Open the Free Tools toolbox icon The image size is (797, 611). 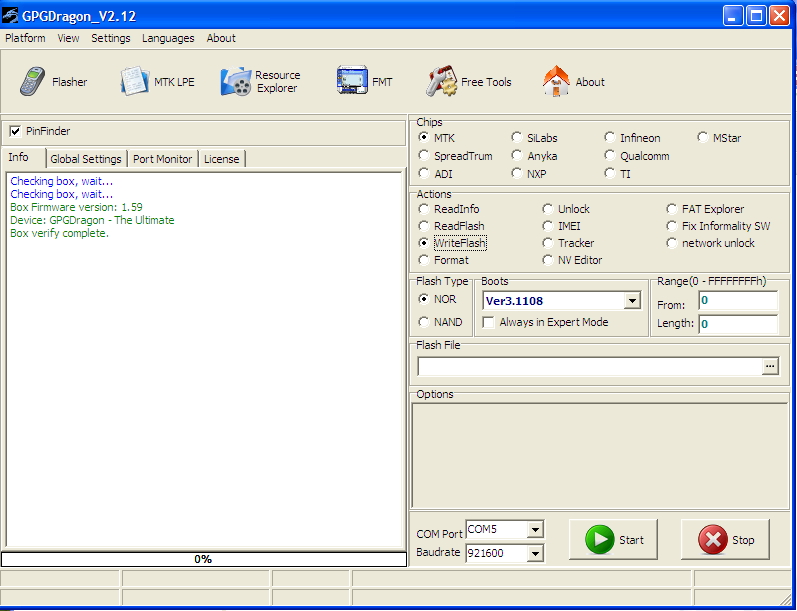(441, 81)
